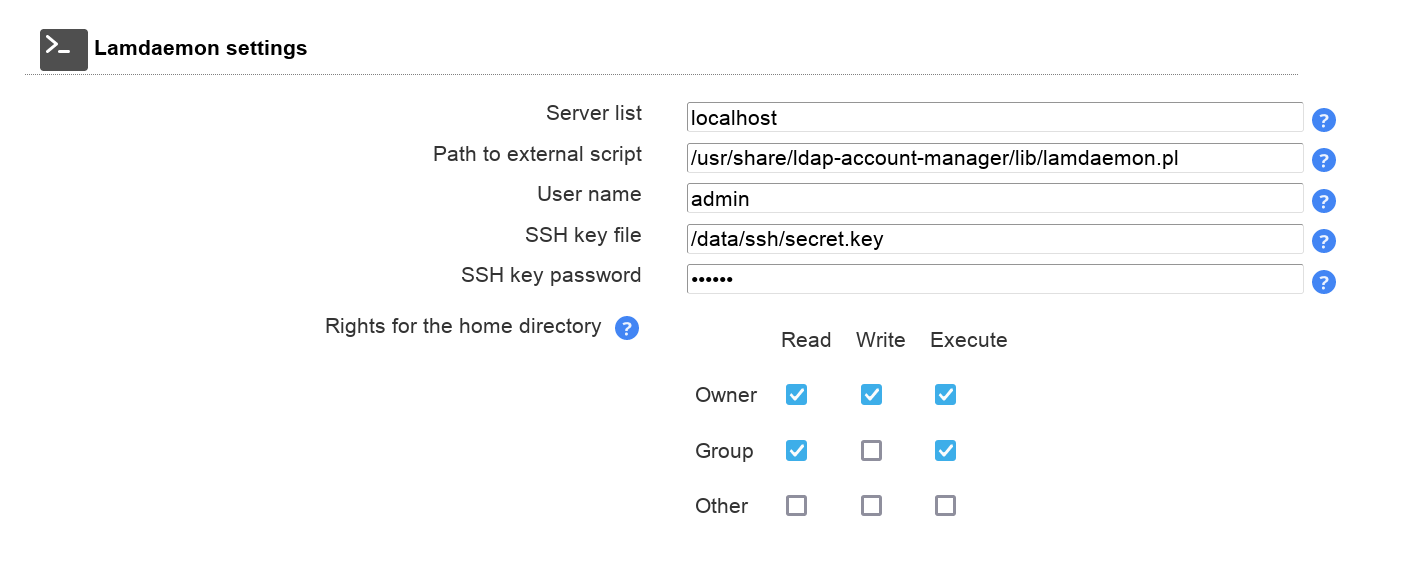Enable Other Execute permission
This screenshot has width=1412, height=572.
945,506
